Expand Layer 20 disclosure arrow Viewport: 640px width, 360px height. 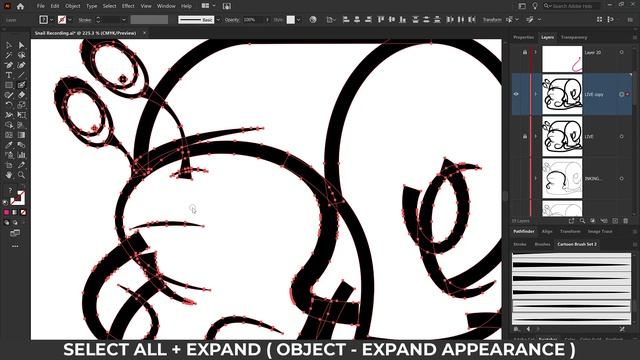(536, 52)
